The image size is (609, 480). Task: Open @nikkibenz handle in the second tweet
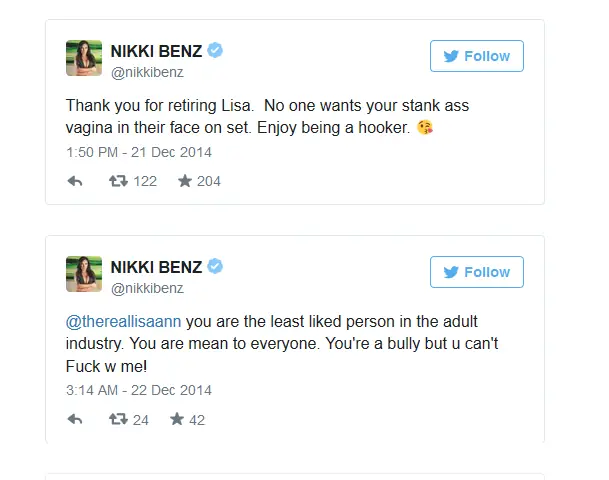147,288
